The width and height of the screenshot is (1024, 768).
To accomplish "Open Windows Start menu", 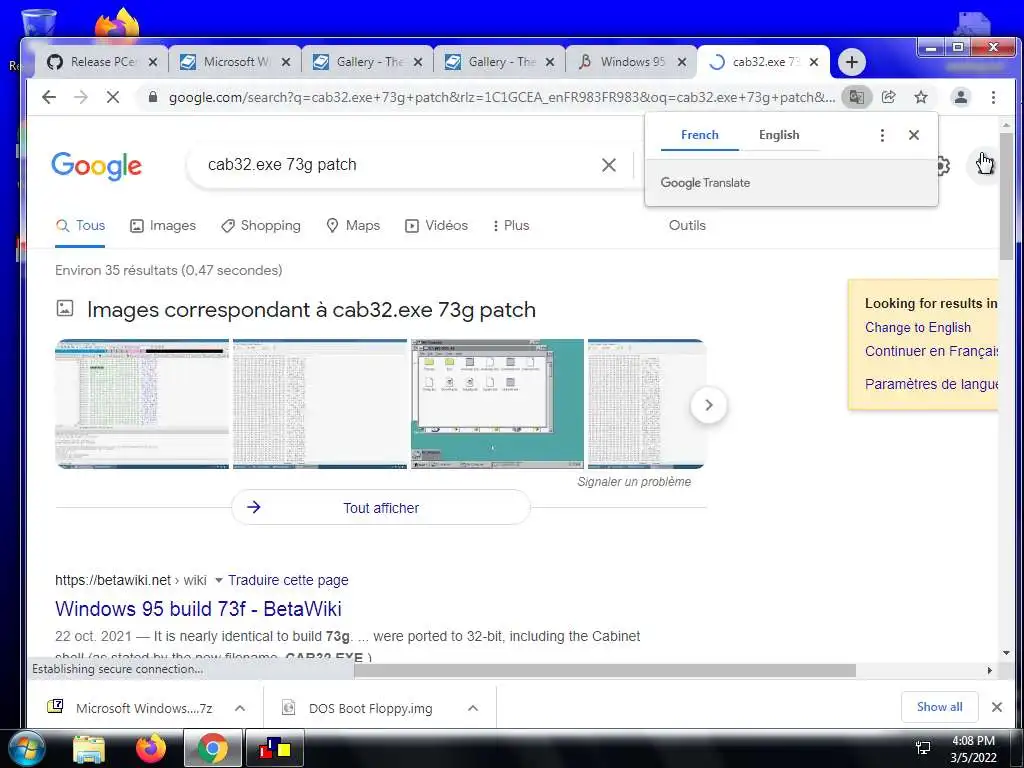I will pyautogui.click(x=26, y=748).
